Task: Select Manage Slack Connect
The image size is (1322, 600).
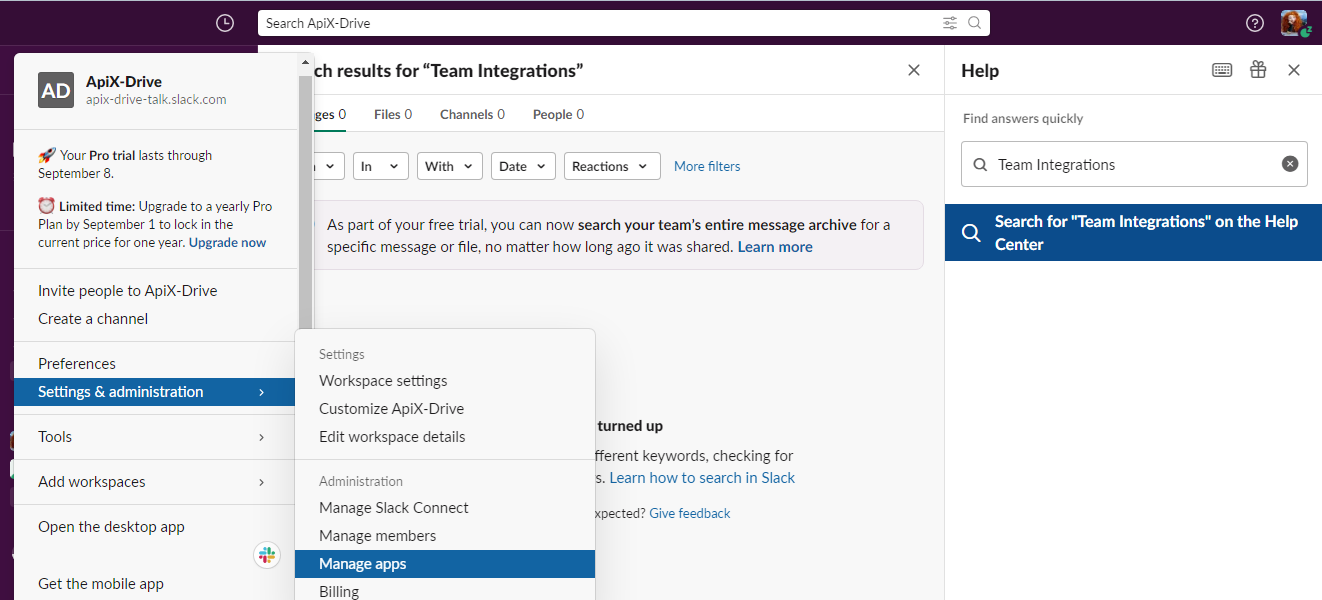Action: [445, 508]
